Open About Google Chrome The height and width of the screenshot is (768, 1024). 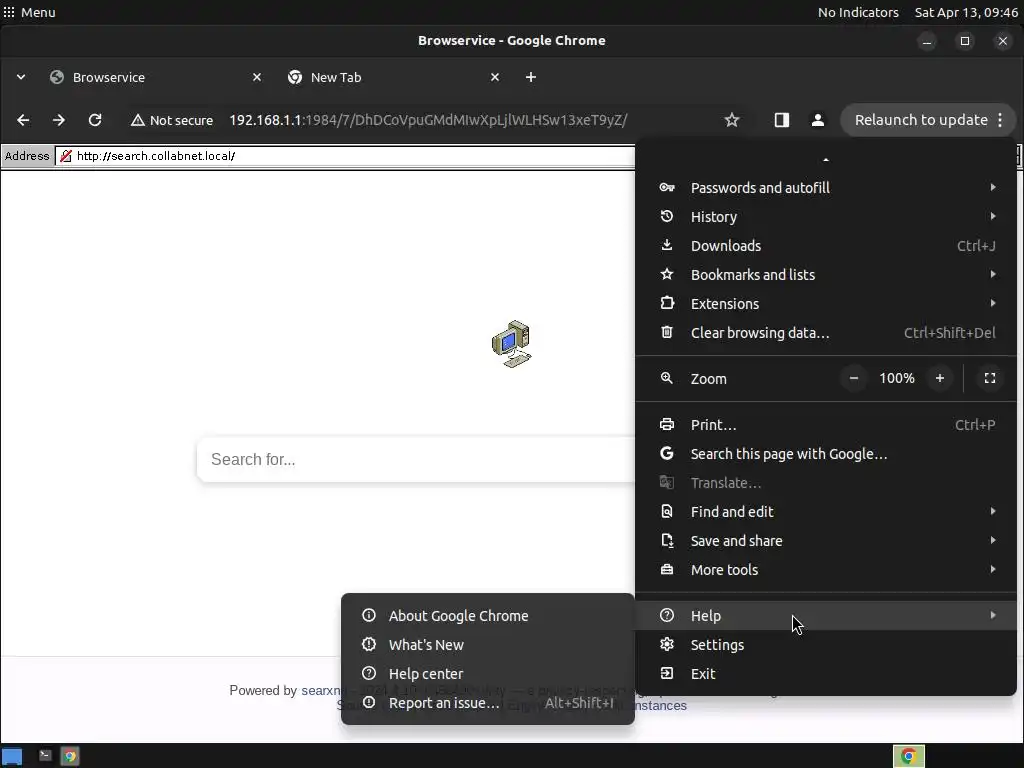pos(488,616)
